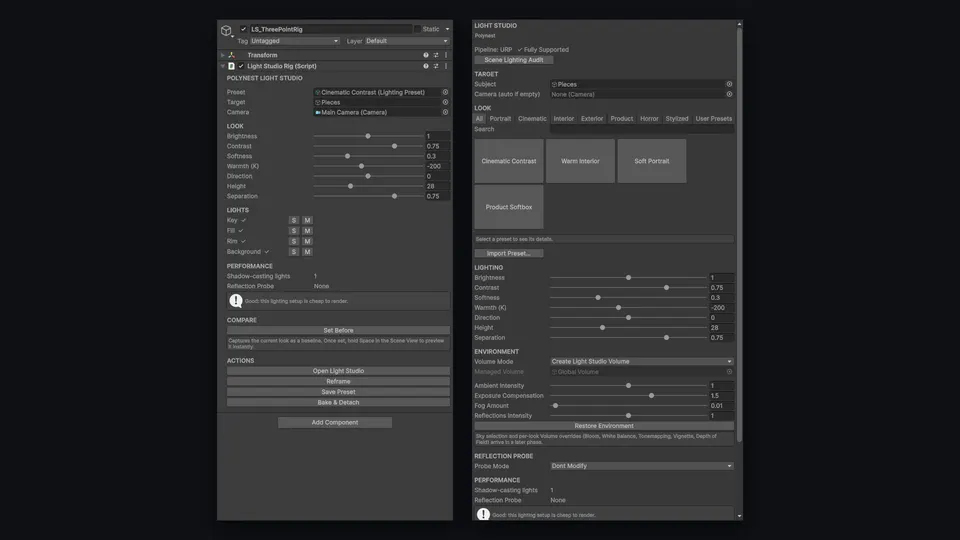This screenshot has height=540, width=960.
Task: Click the Import Preset button
Action: point(509,253)
